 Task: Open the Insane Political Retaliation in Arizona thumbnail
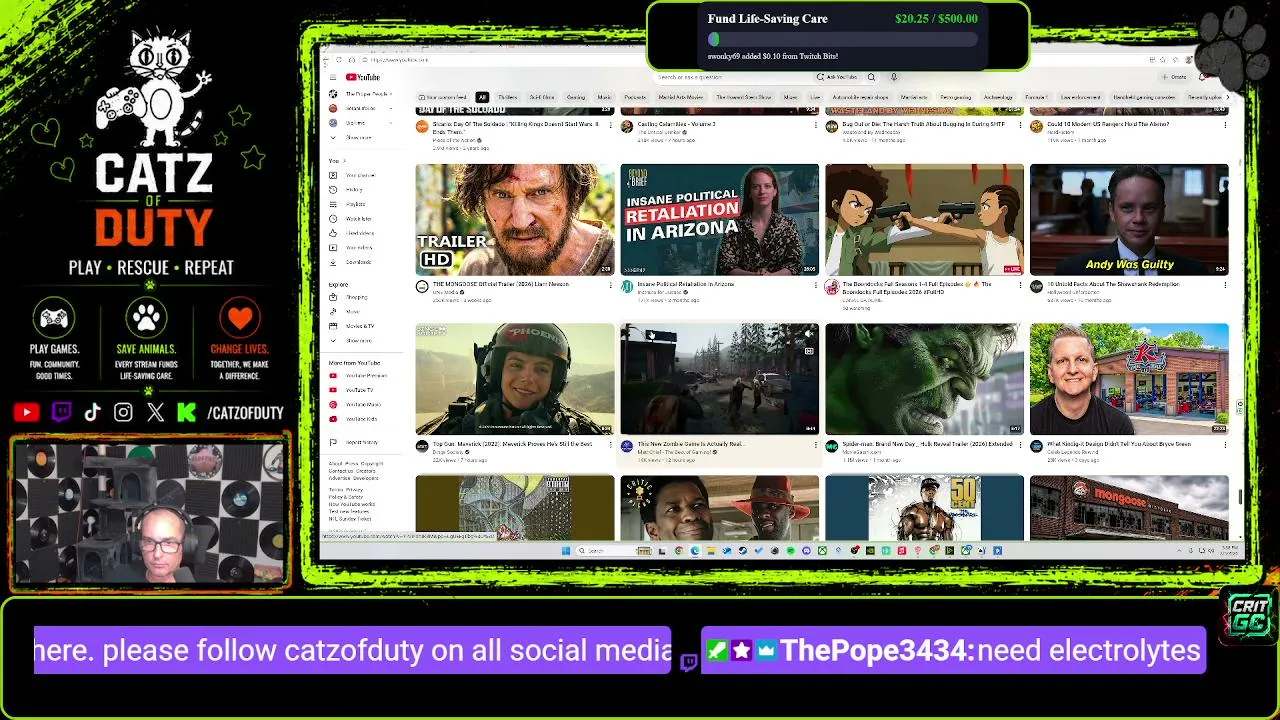[x=720, y=220]
